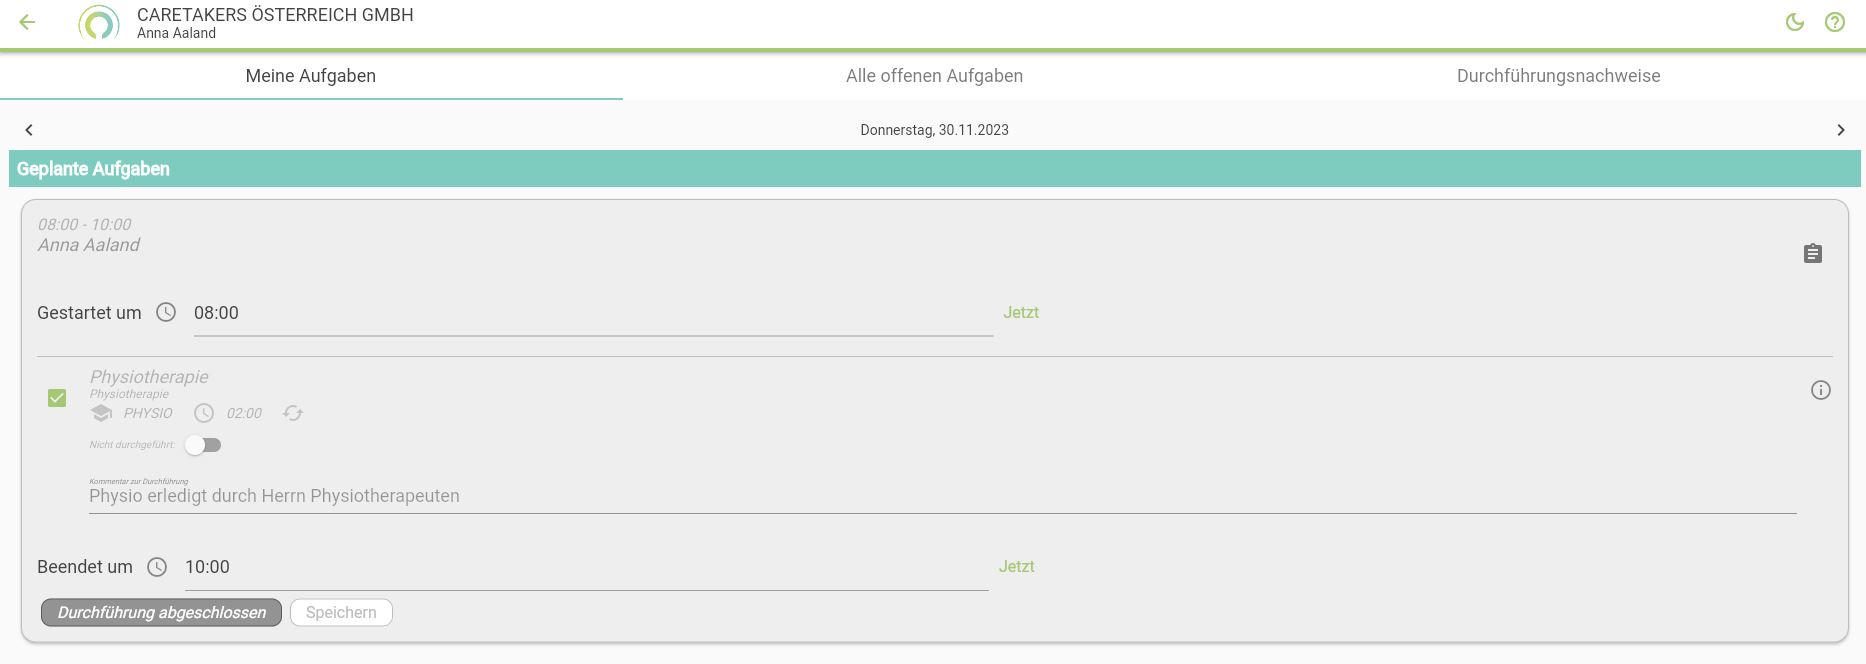This screenshot has height=664, width=1866.
Task: Click the Speichern button
Action: [341, 613]
